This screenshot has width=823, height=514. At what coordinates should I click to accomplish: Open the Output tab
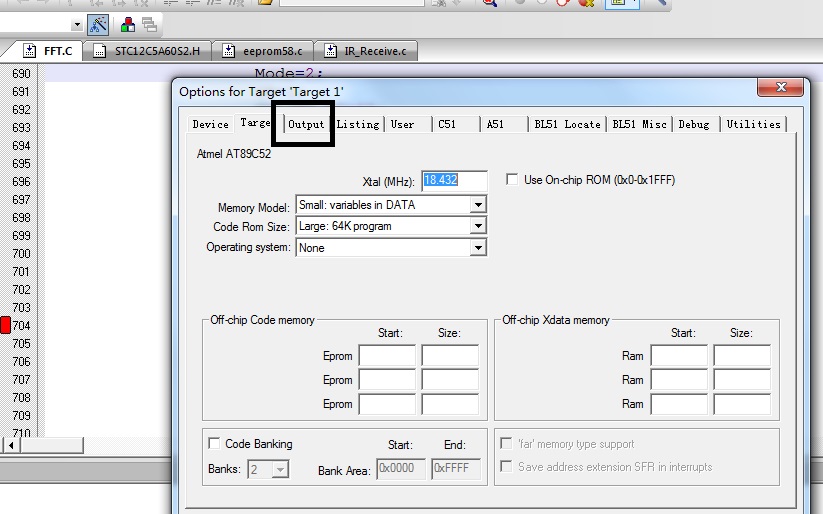[x=307, y=124]
